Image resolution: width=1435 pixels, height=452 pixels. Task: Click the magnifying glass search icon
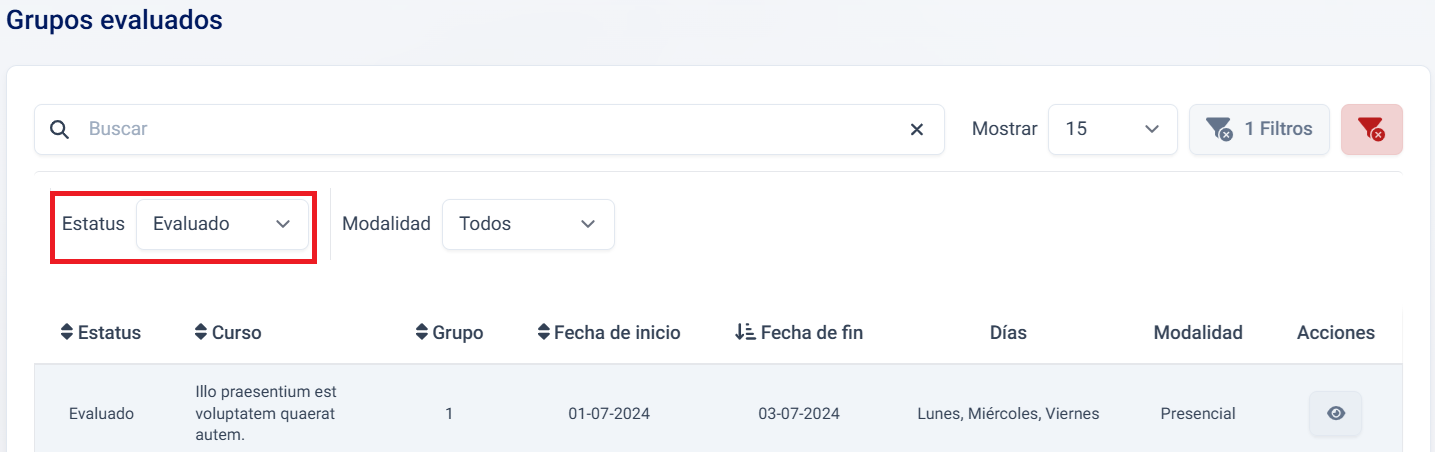click(x=60, y=130)
